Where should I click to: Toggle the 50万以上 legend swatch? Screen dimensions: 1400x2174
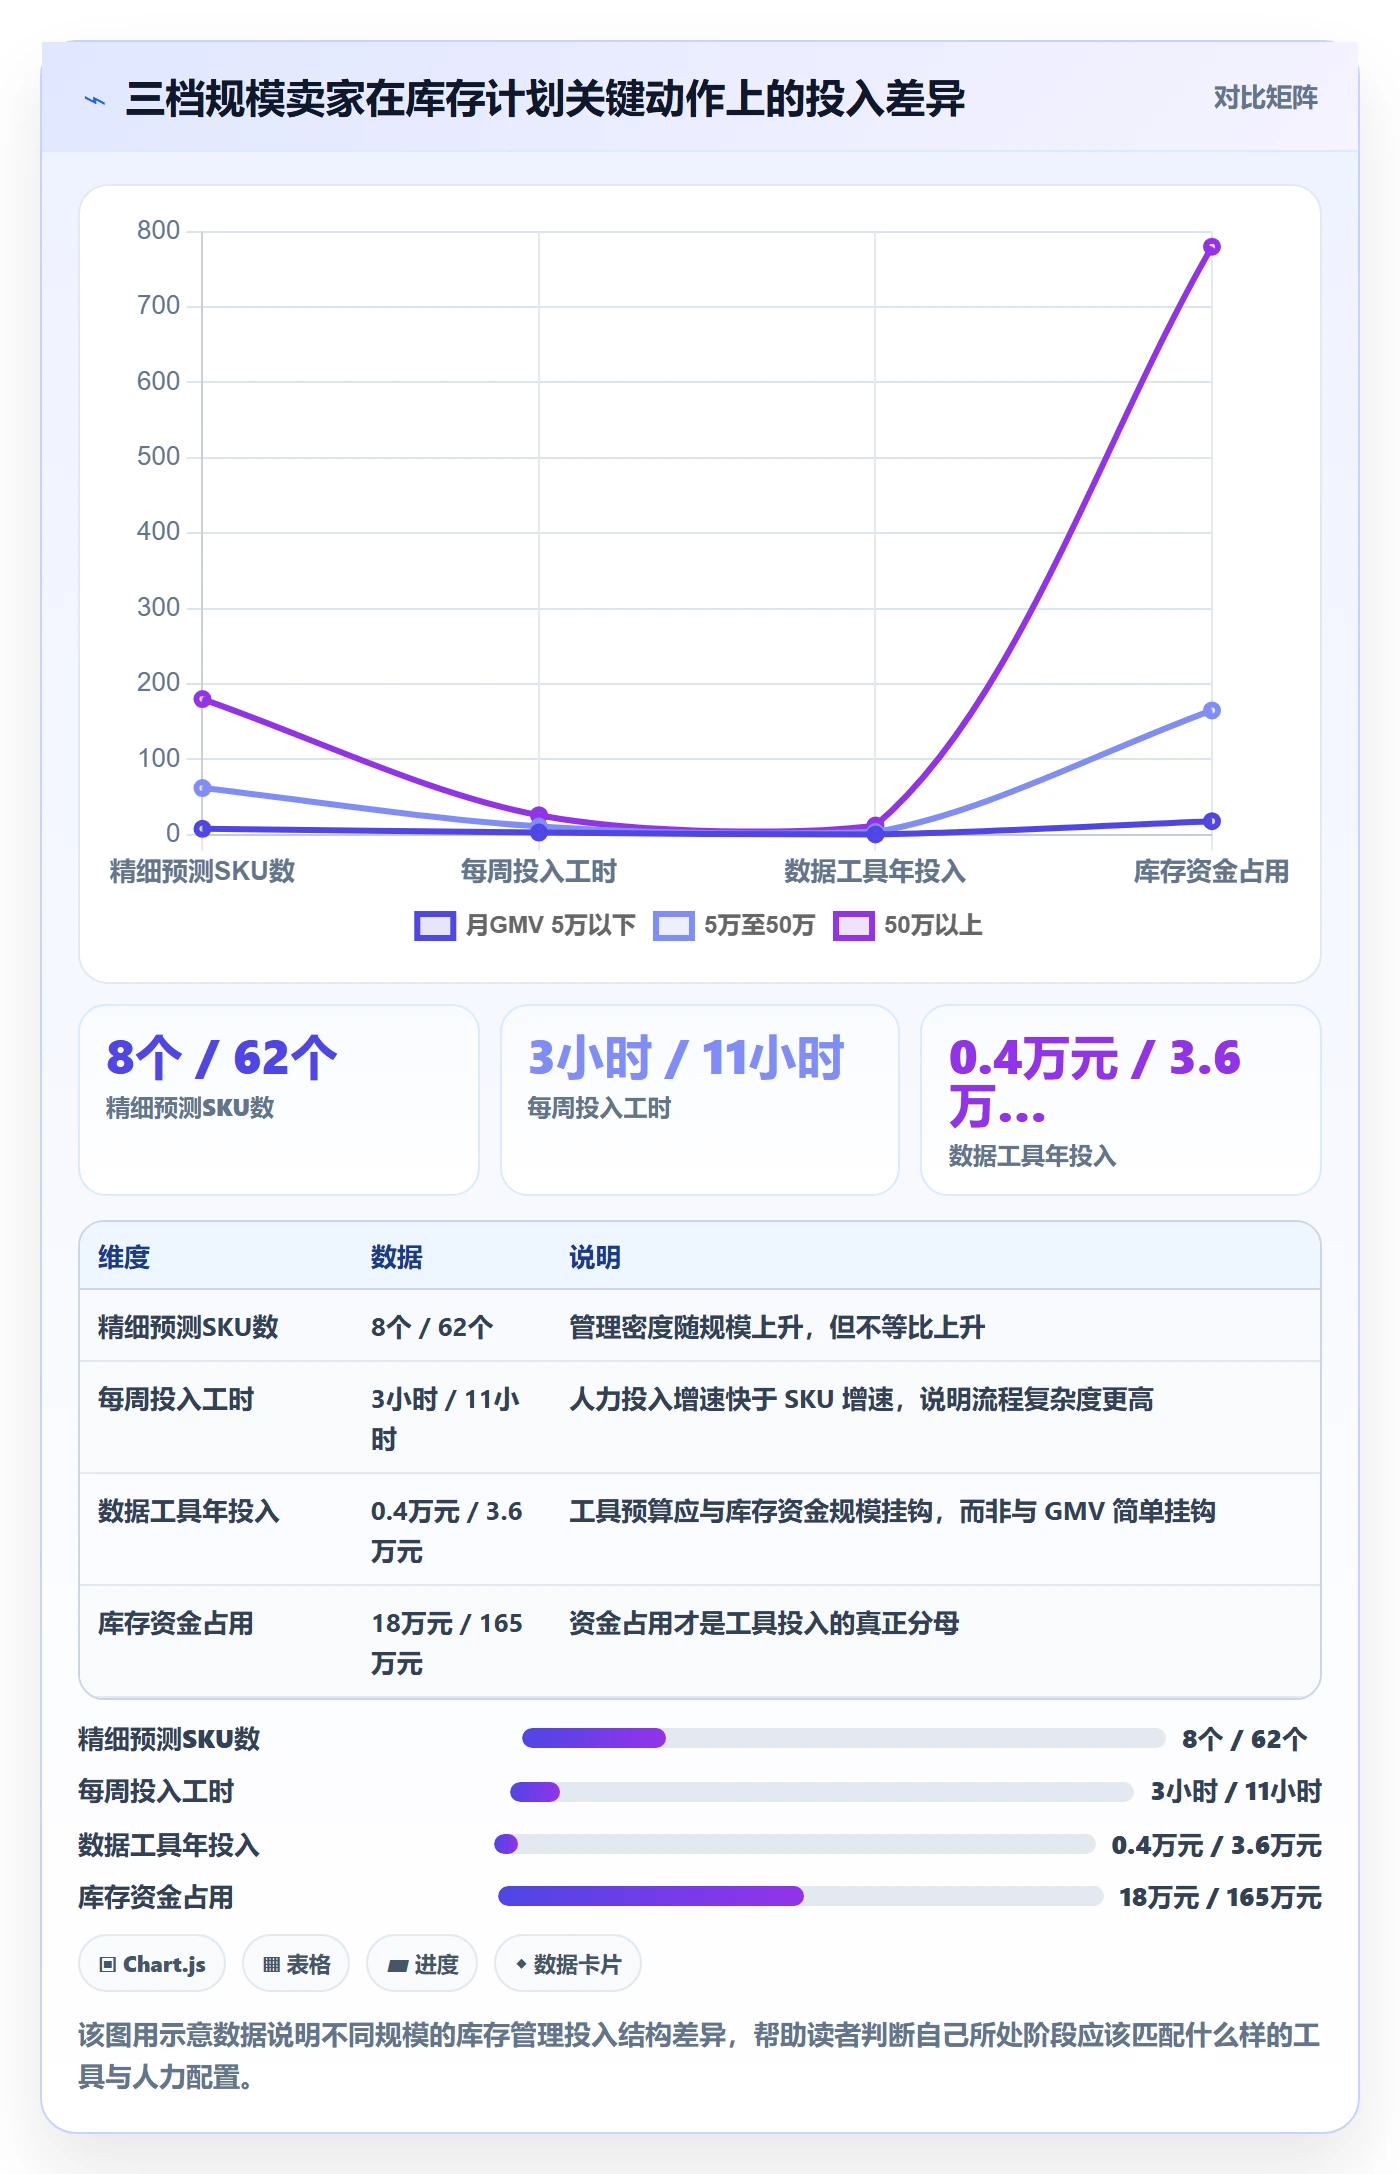(x=854, y=925)
